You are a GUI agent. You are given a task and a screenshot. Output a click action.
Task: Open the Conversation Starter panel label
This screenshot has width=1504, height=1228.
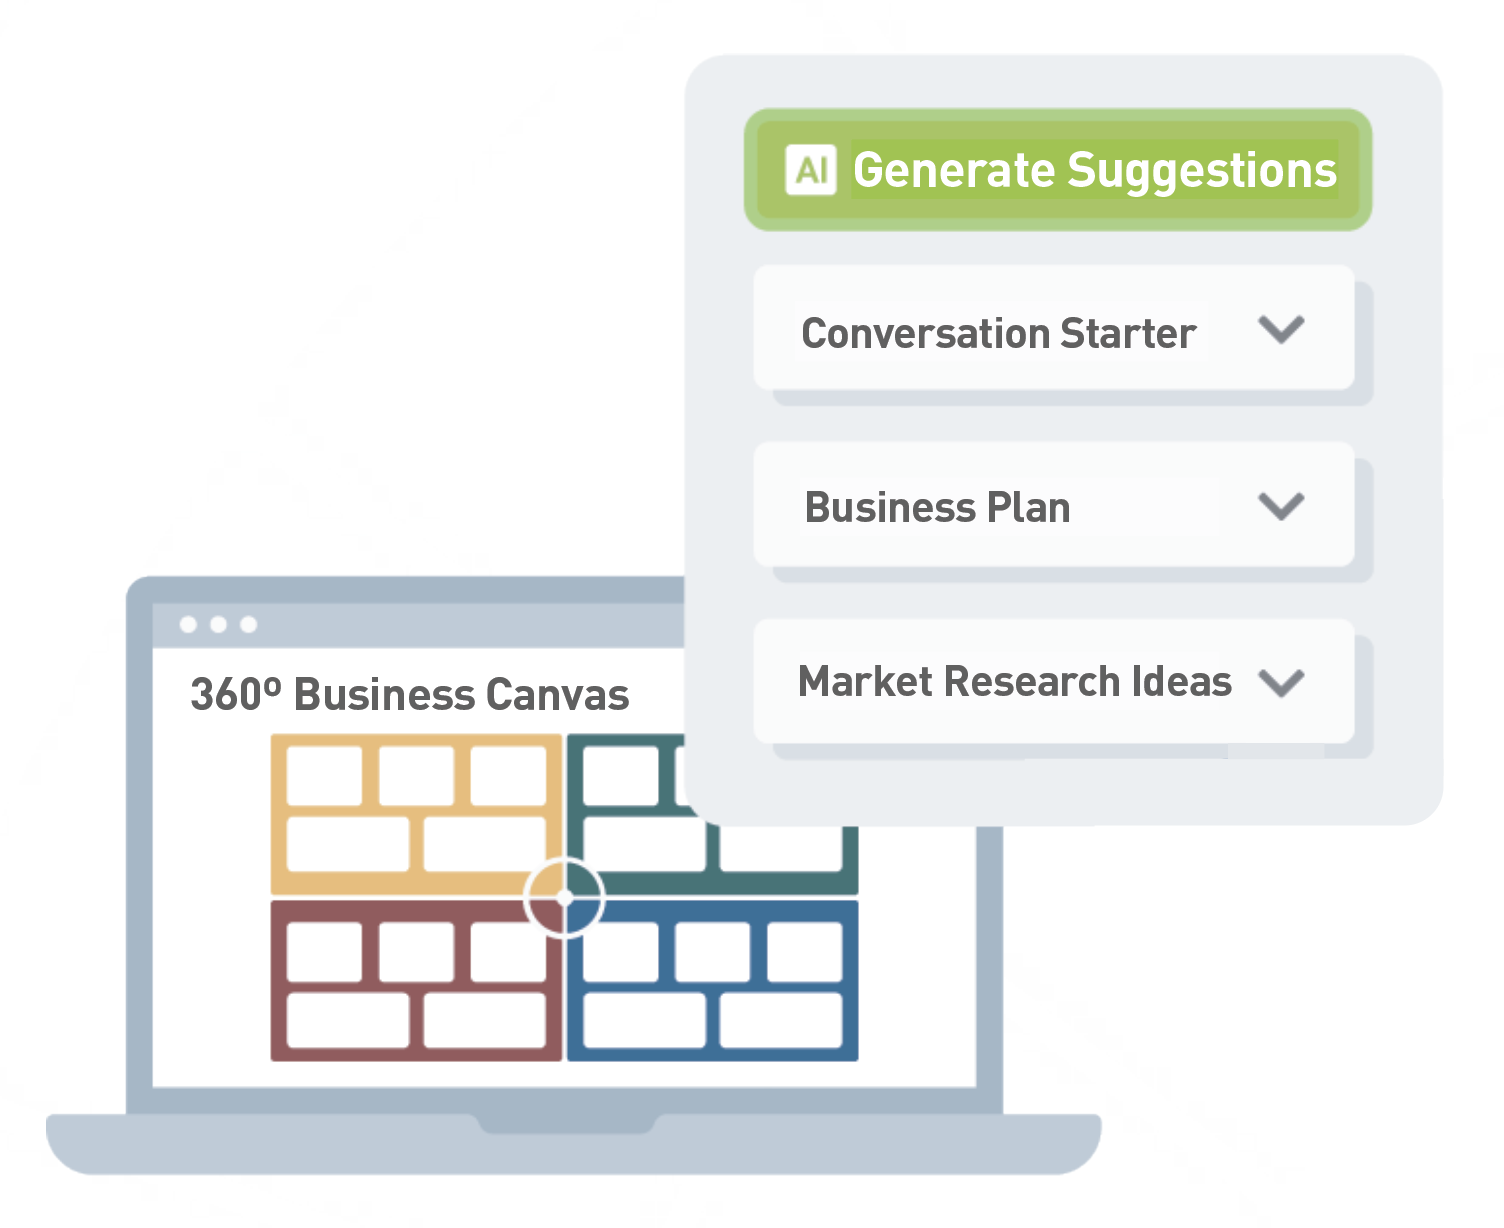point(998,333)
